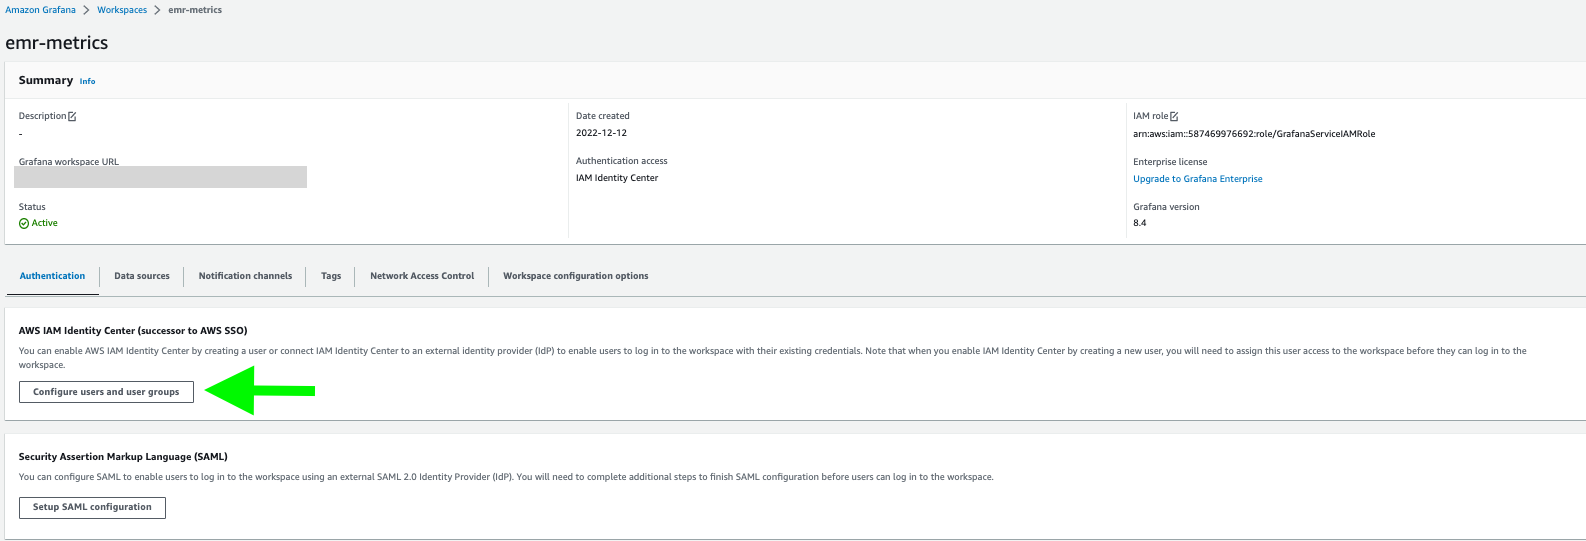This screenshot has height=541, width=1586.
Task: Go to the Workspaces breadcrumb
Action: pyautogui.click(x=122, y=10)
